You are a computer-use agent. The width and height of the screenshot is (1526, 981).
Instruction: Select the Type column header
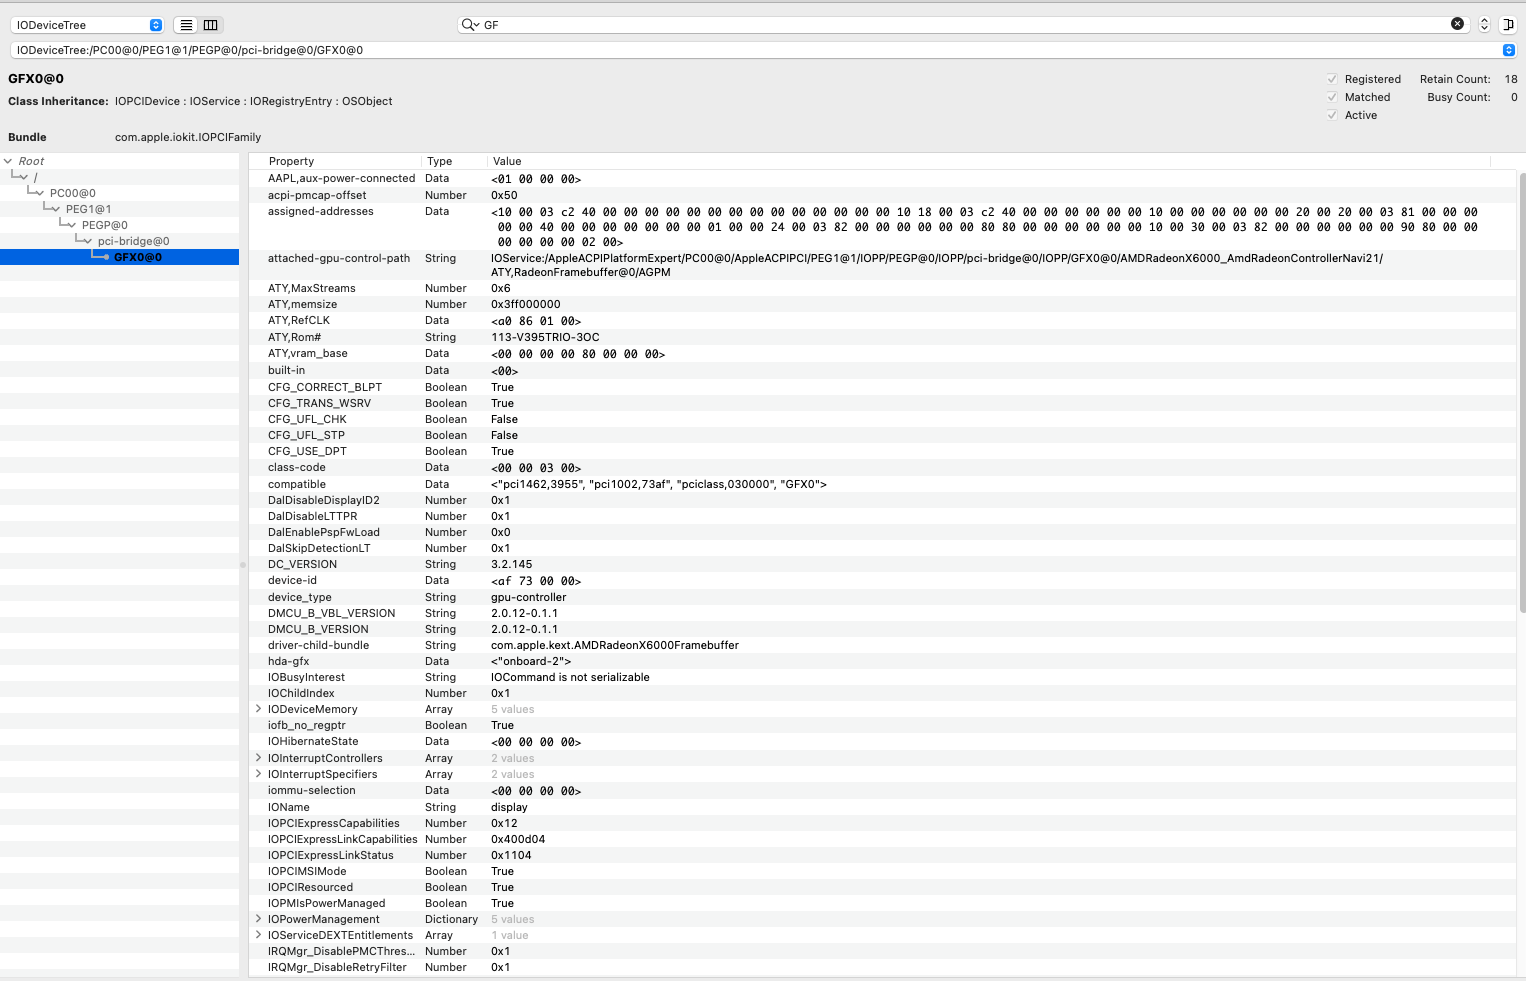click(x=440, y=161)
